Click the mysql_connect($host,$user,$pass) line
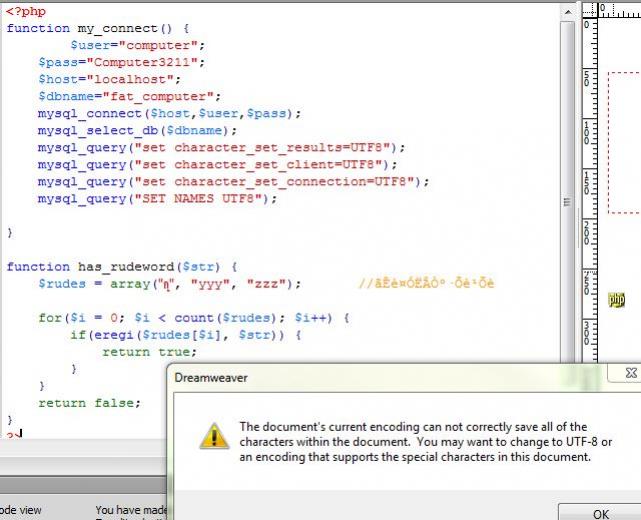This screenshot has width=641, height=520. click(169, 113)
